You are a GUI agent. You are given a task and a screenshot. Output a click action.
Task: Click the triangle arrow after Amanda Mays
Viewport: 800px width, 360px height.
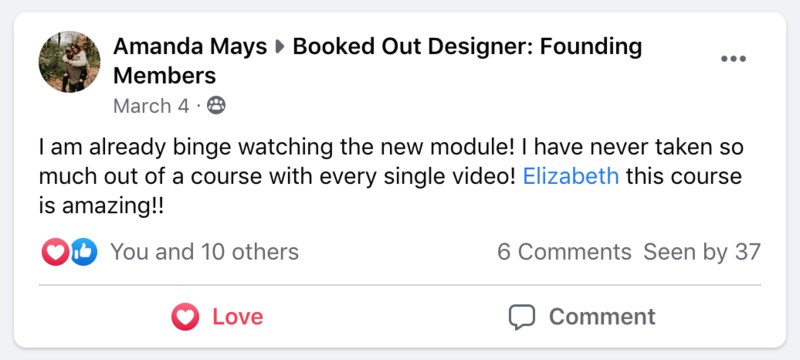click(x=280, y=47)
